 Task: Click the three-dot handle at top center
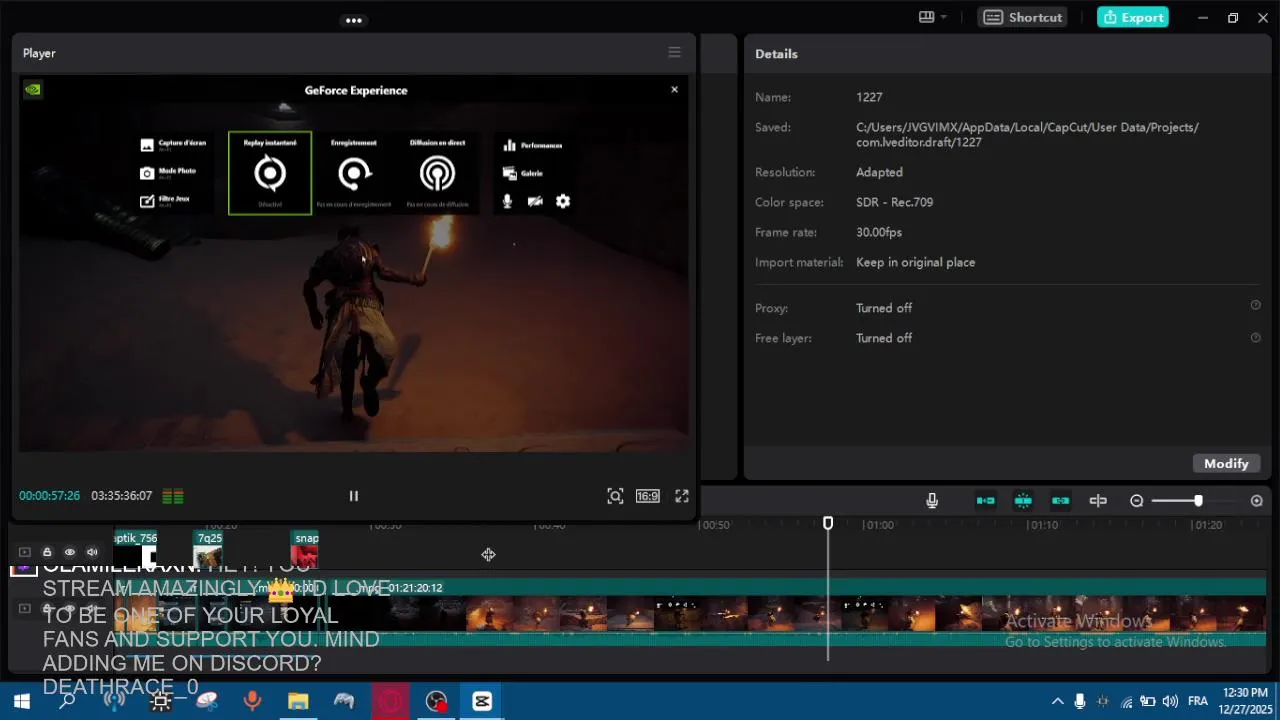[x=353, y=20]
